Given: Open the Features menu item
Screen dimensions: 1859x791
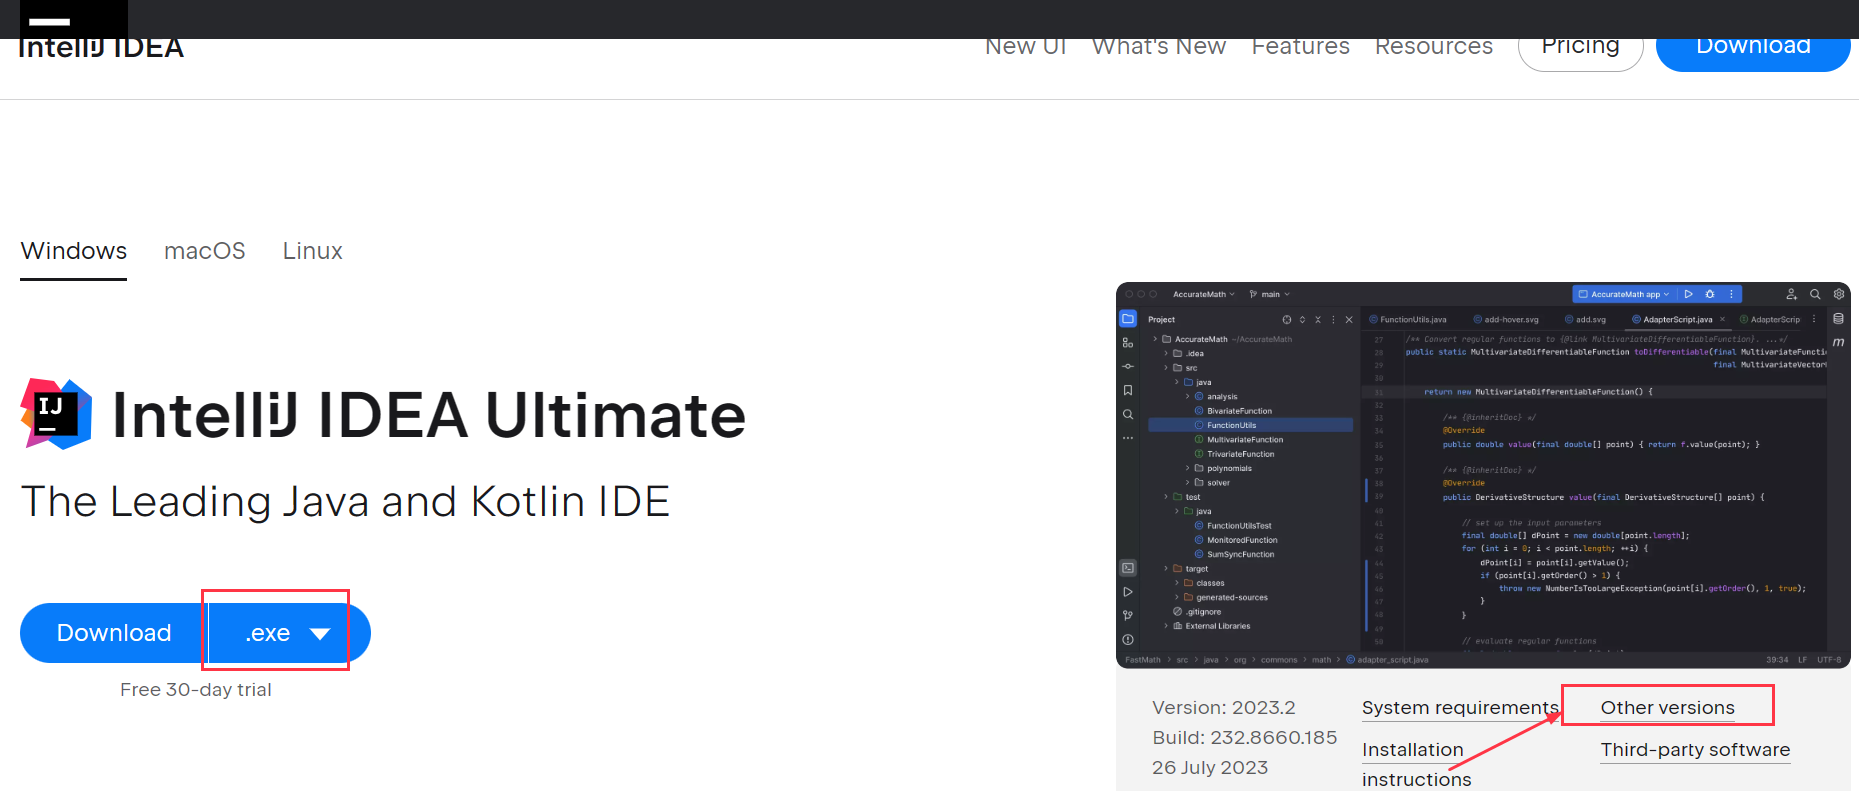Looking at the screenshot, I should 1300,47.
